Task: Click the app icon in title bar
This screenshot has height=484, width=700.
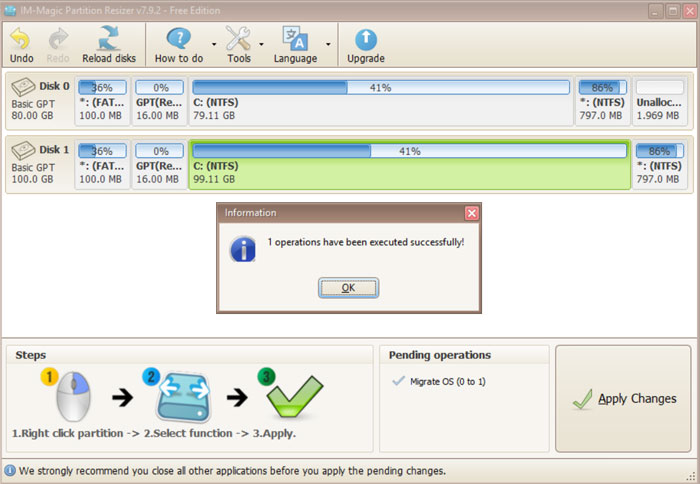Action: pyautogui.click(x=10, y=10)
